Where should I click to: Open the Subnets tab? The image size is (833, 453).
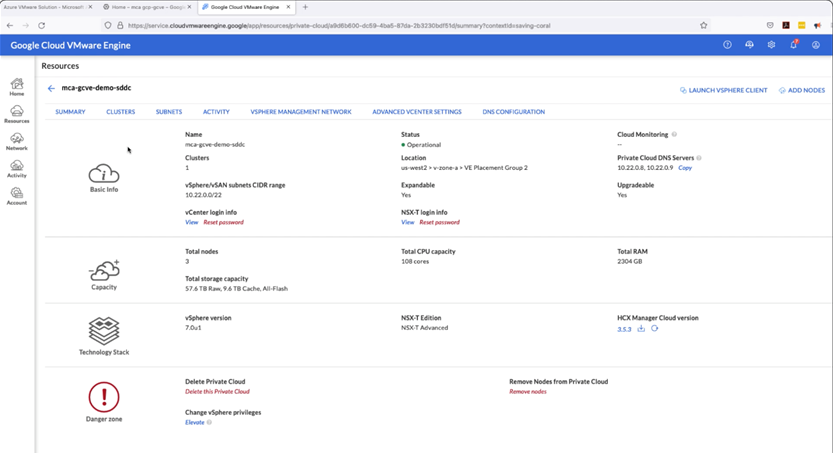click(169, 112)
